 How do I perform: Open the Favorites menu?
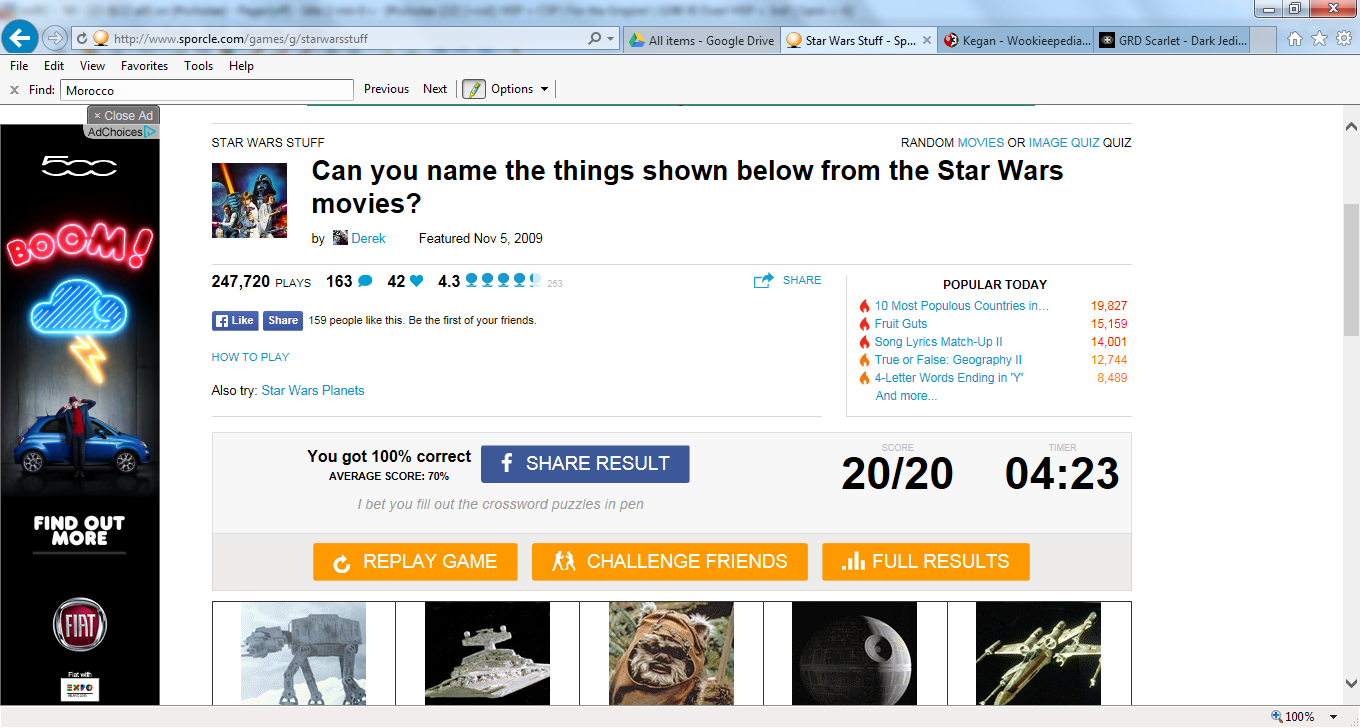(x=144, y=66)
